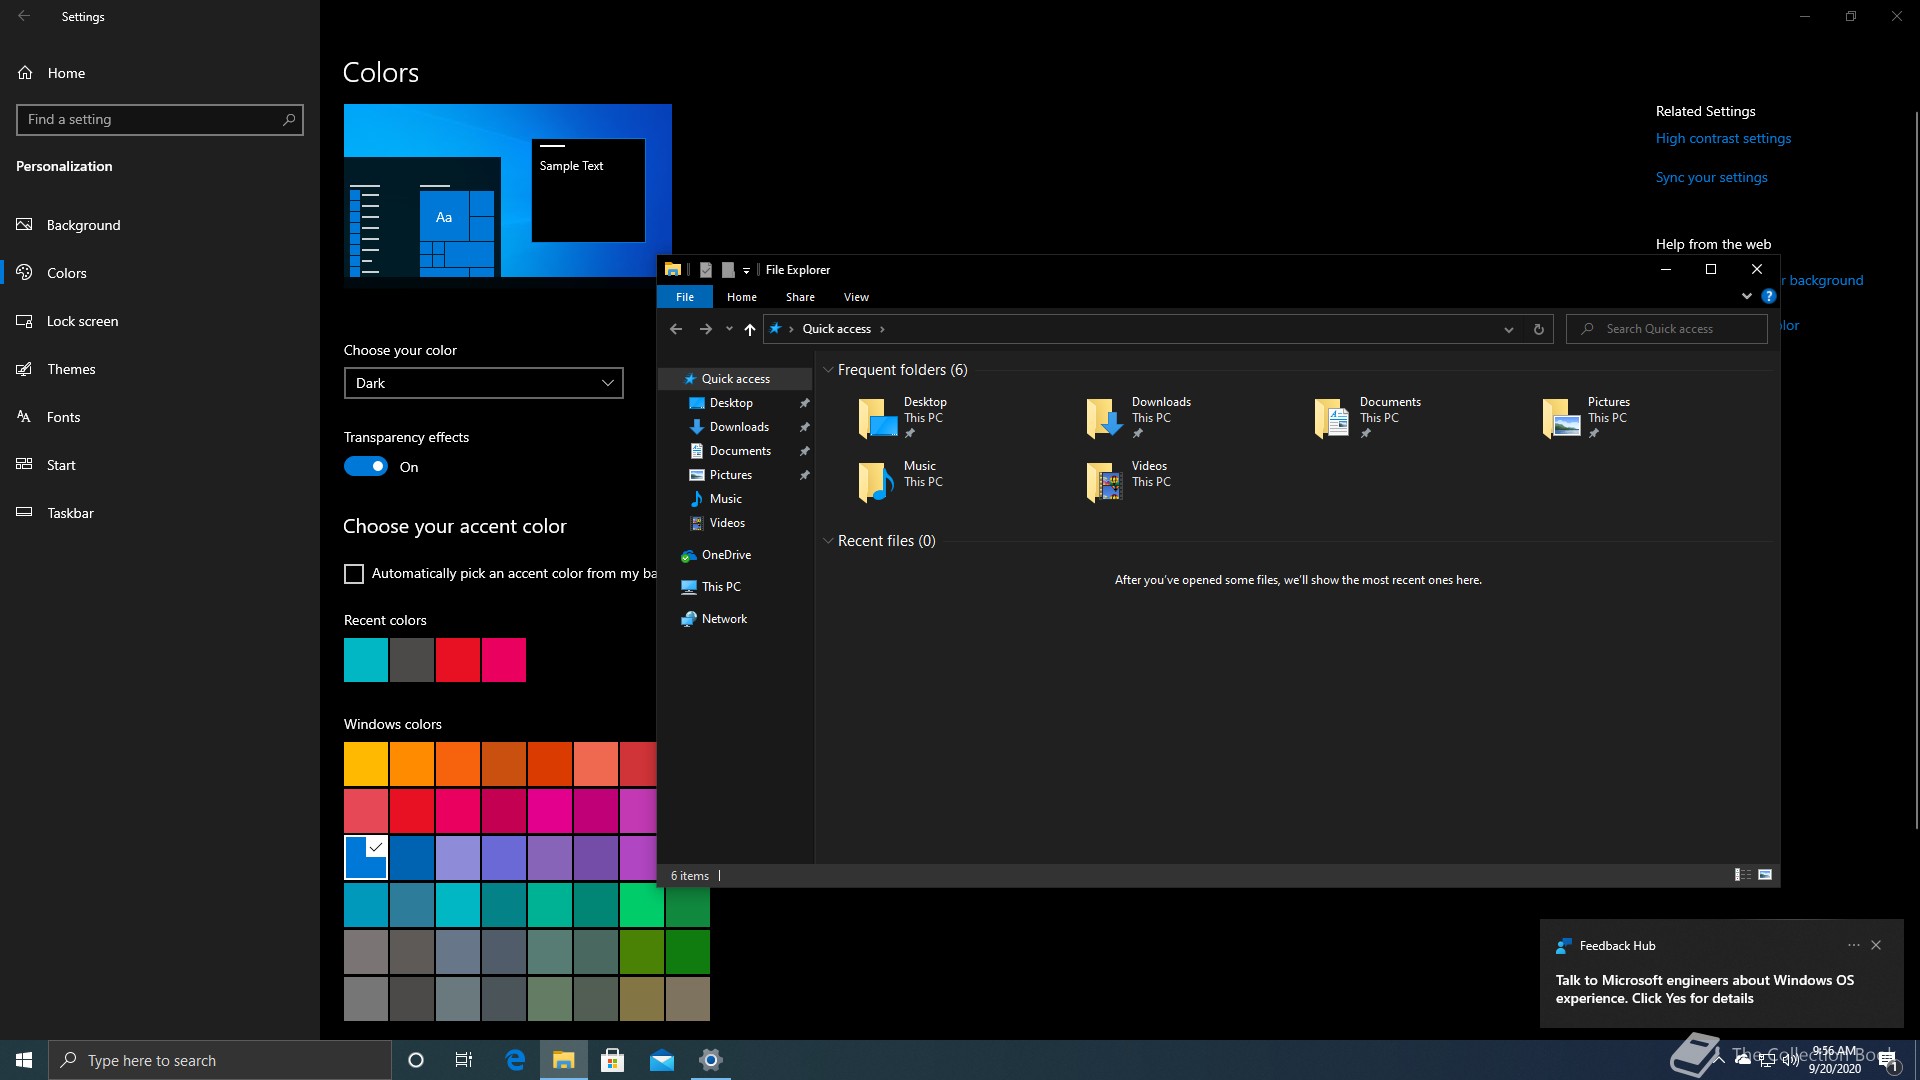This screenshot has width=1920, height=1080.
Task: Collapse the Recent files section
Action: click(828, 541)
